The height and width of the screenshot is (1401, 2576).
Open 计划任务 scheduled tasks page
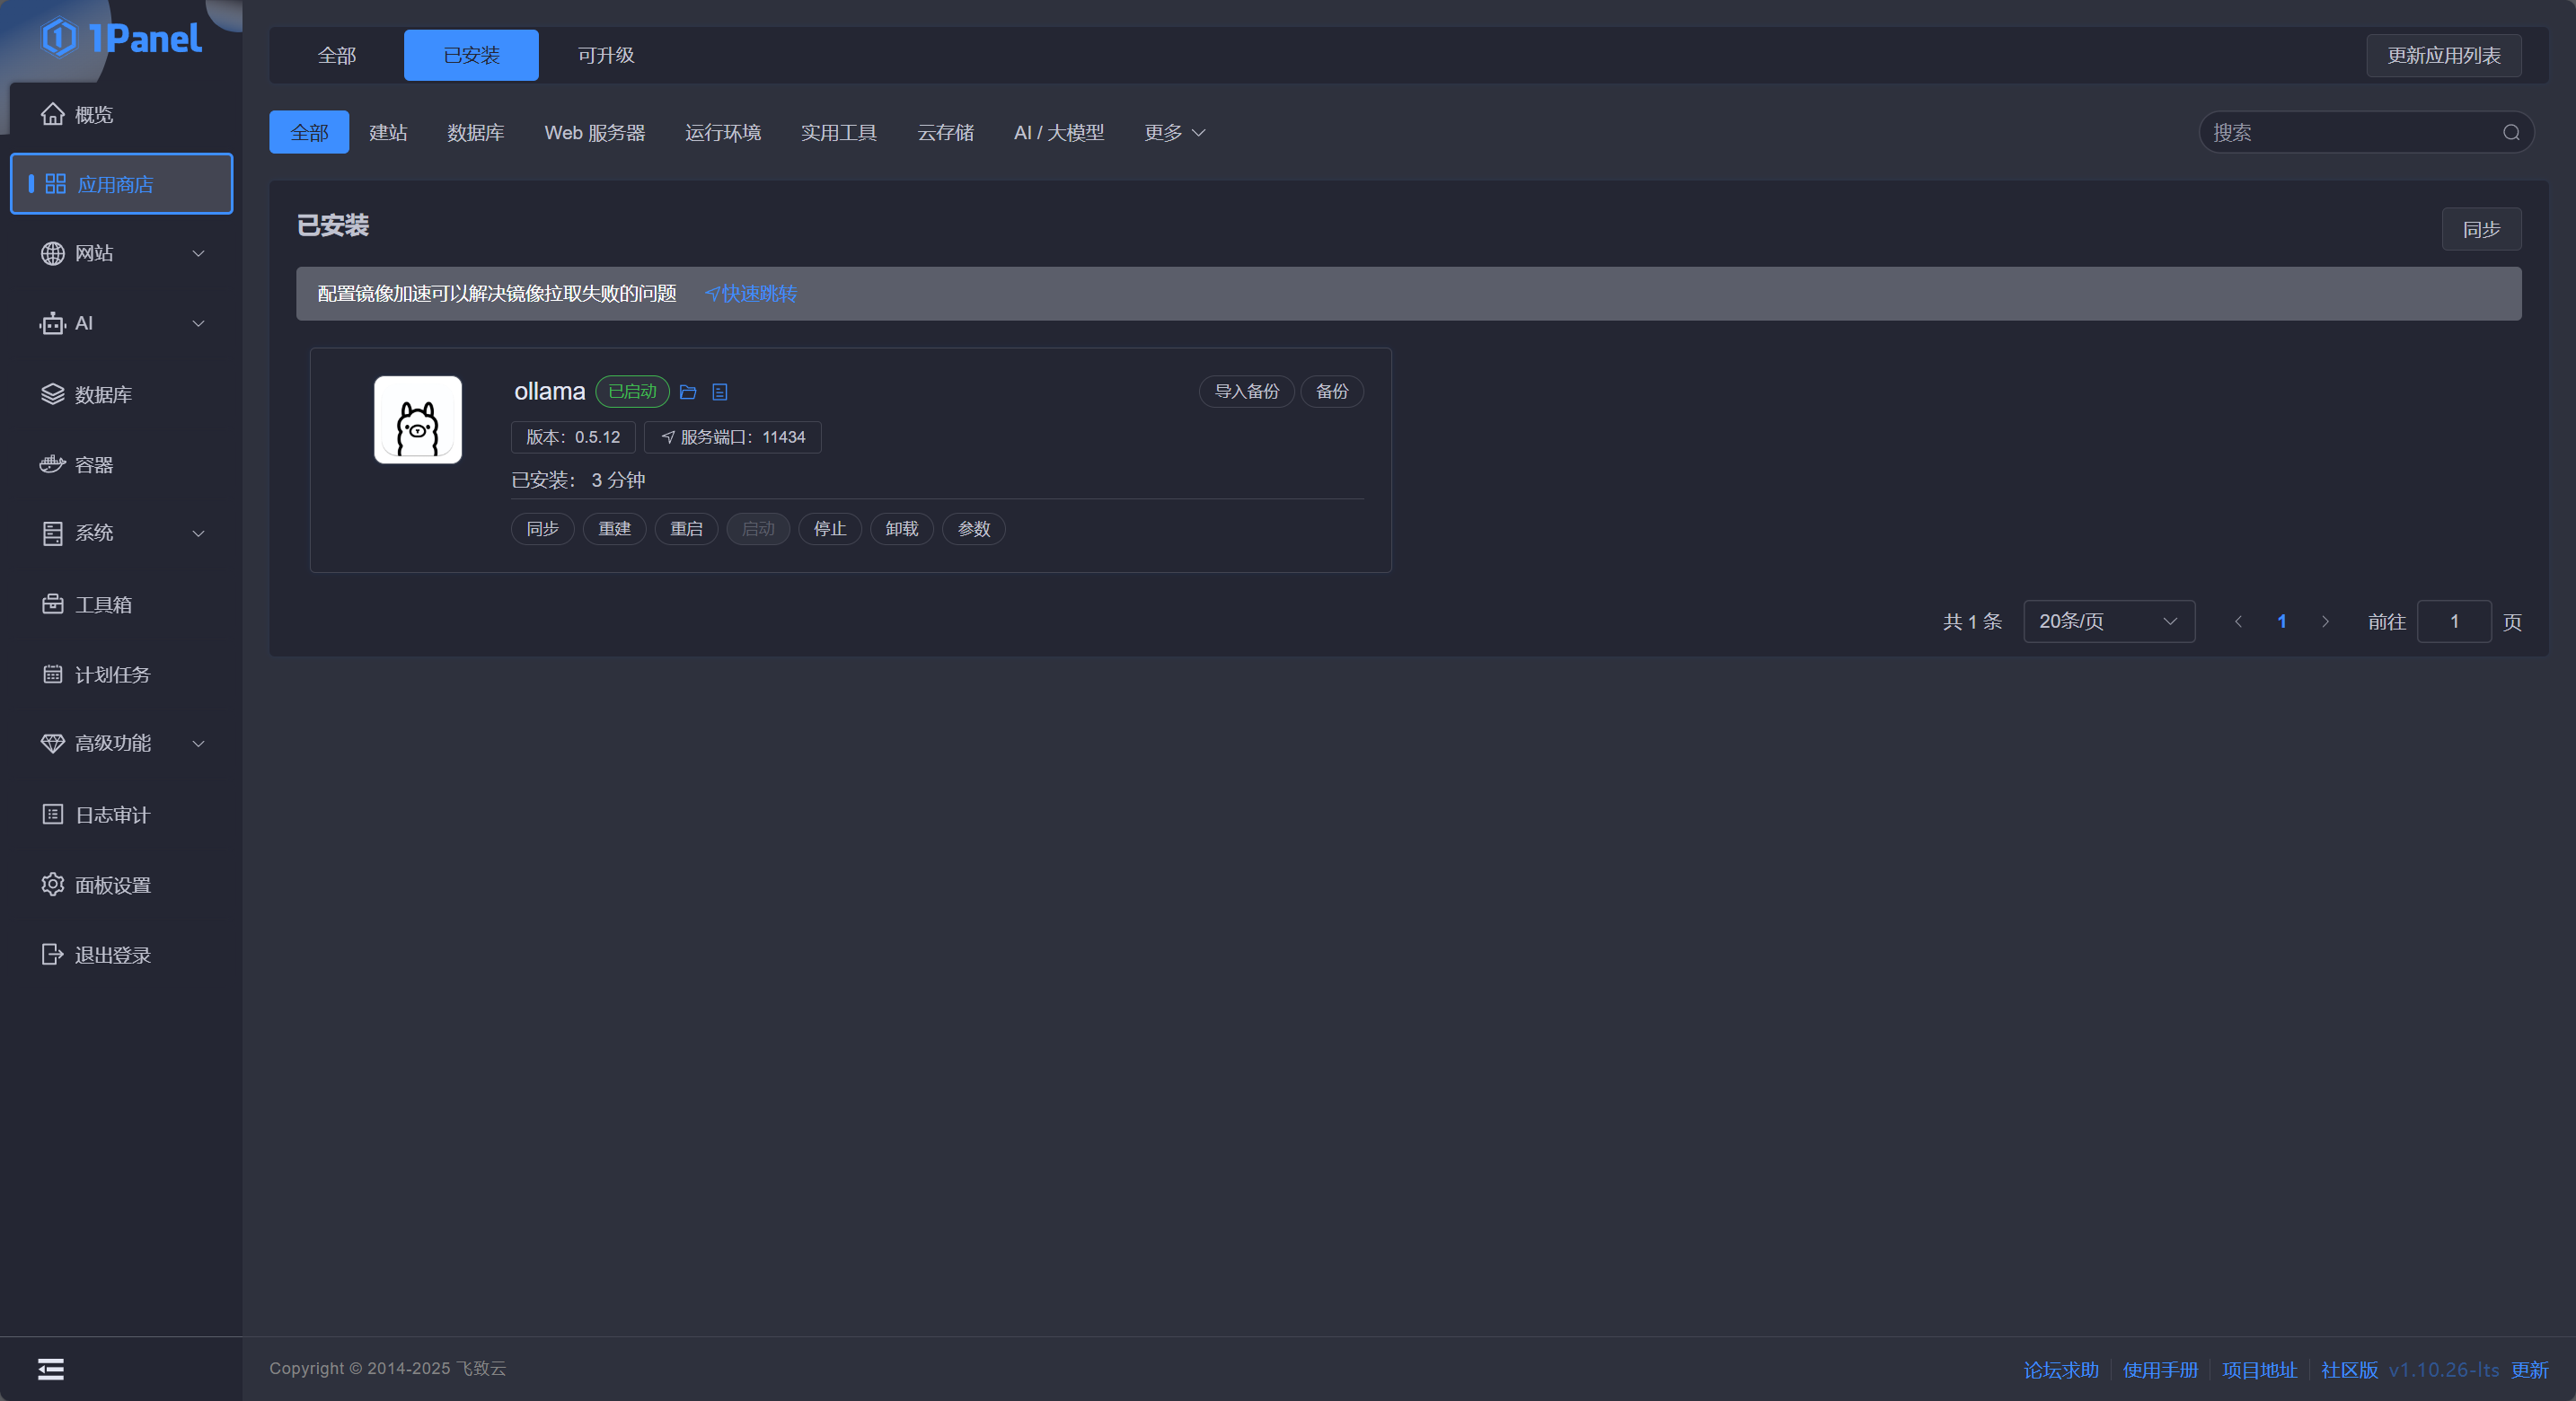[112, 674]
